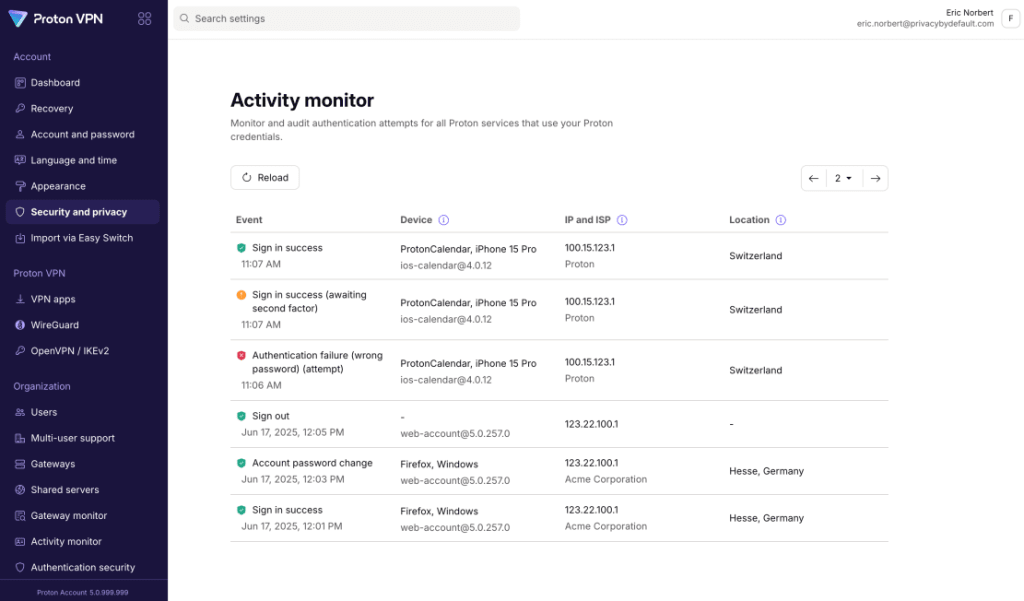Click the search magnifier icon
Screen dimensions: 1024x601
(x=185, y=19)
